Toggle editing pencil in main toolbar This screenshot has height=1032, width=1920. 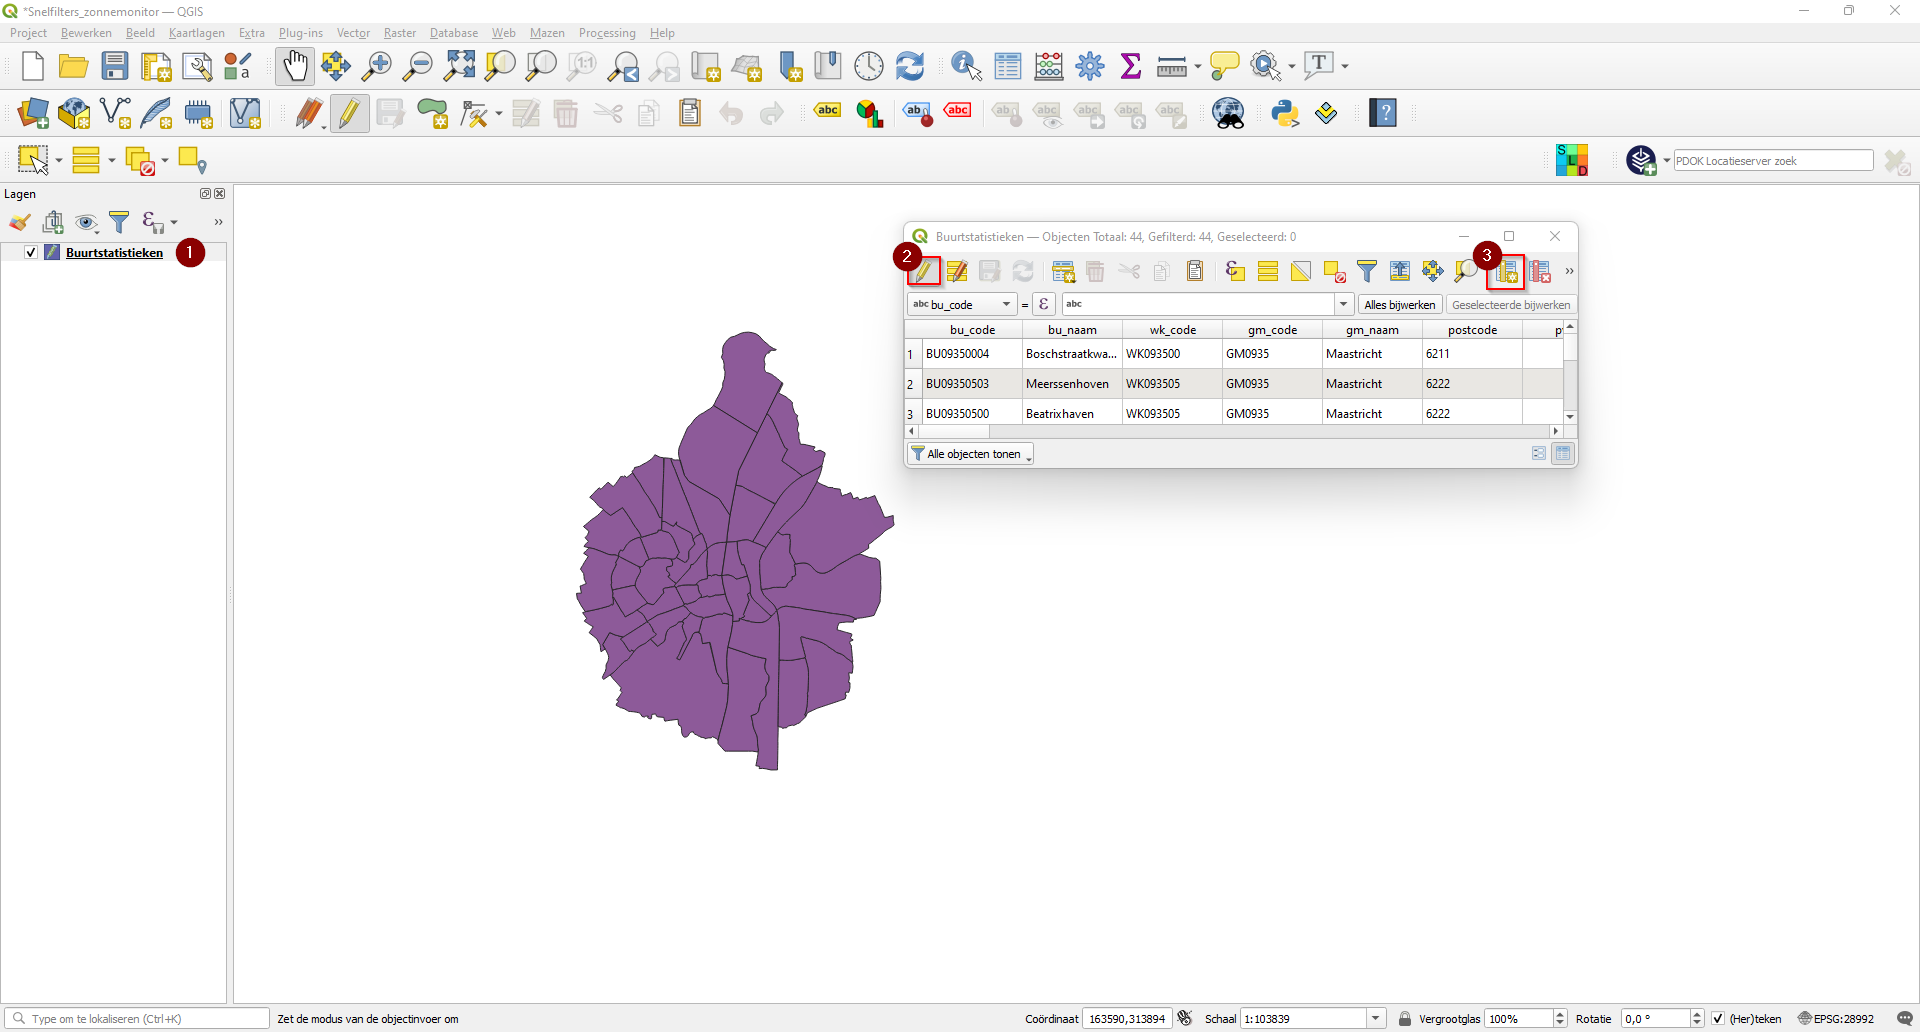(349, 113)
